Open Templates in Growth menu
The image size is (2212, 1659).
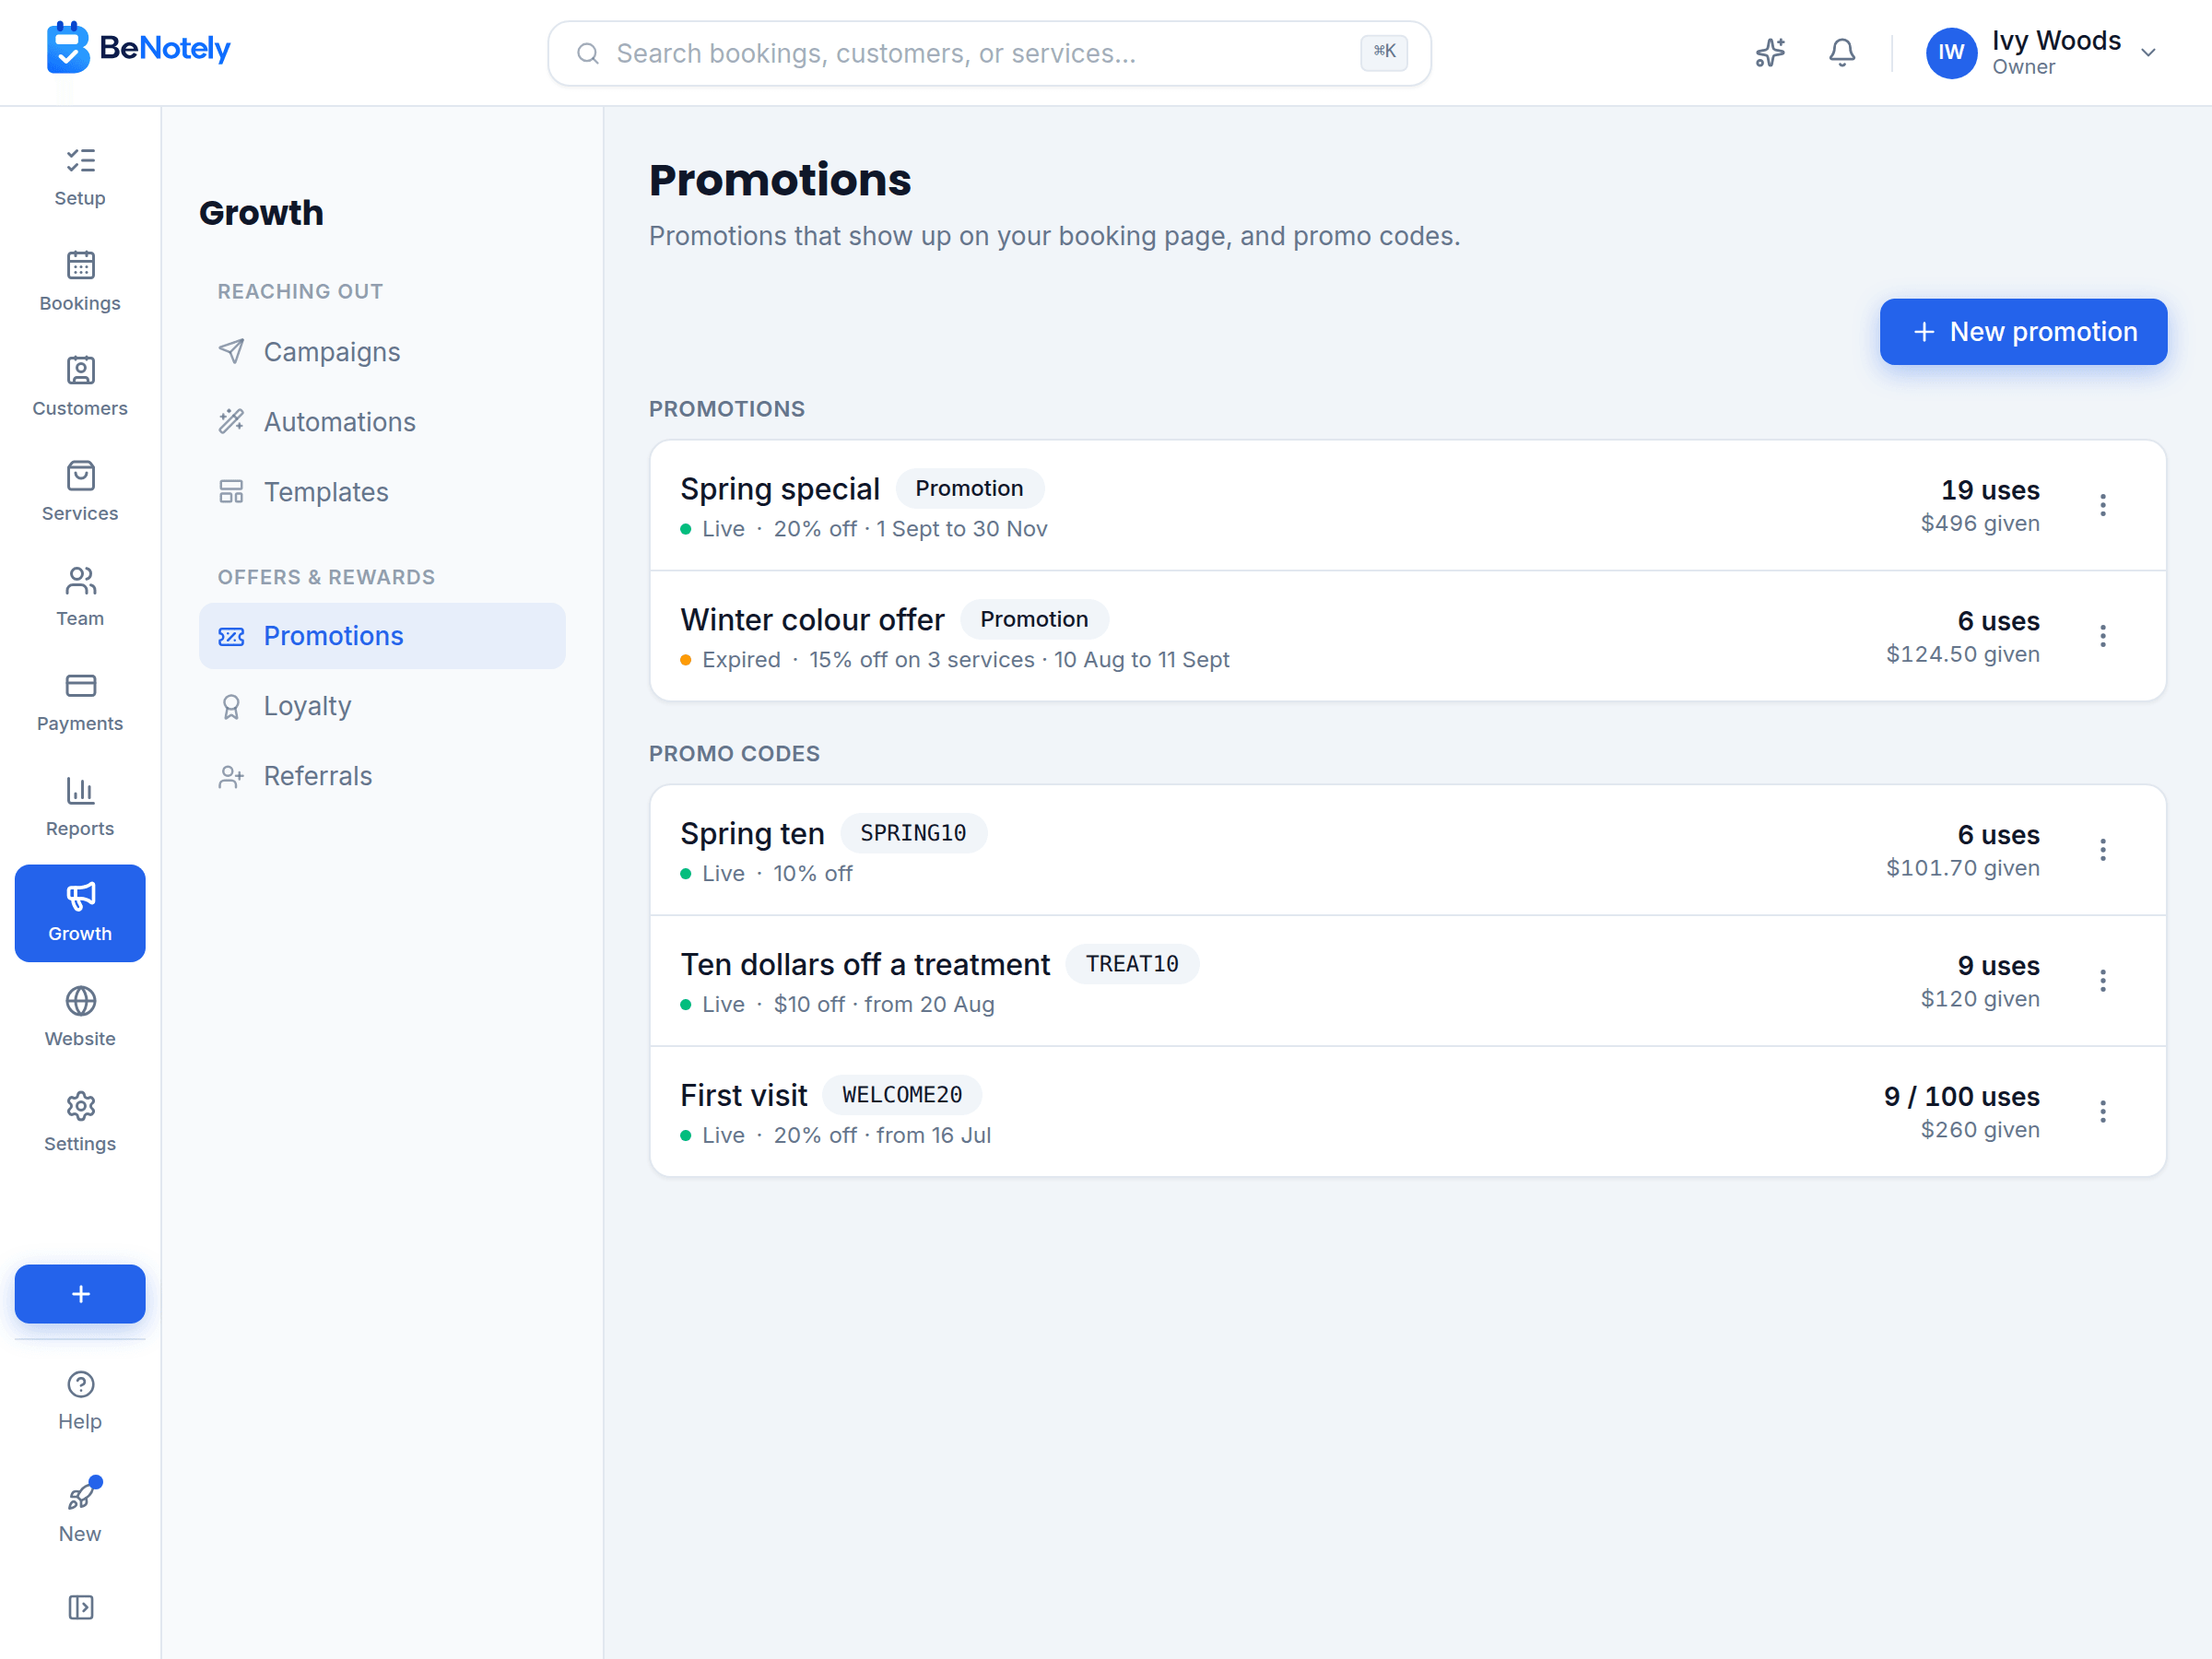point(382,492)
